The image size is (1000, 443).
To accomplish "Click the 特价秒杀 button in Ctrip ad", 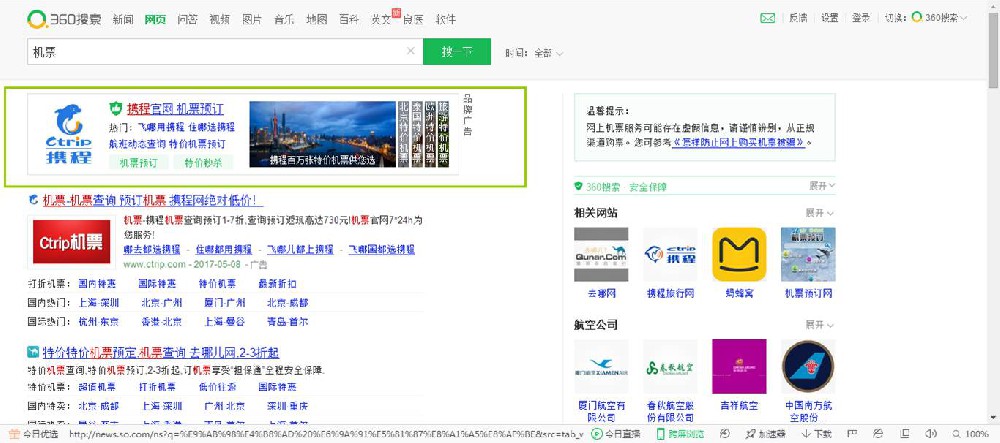I will [203, 163].
